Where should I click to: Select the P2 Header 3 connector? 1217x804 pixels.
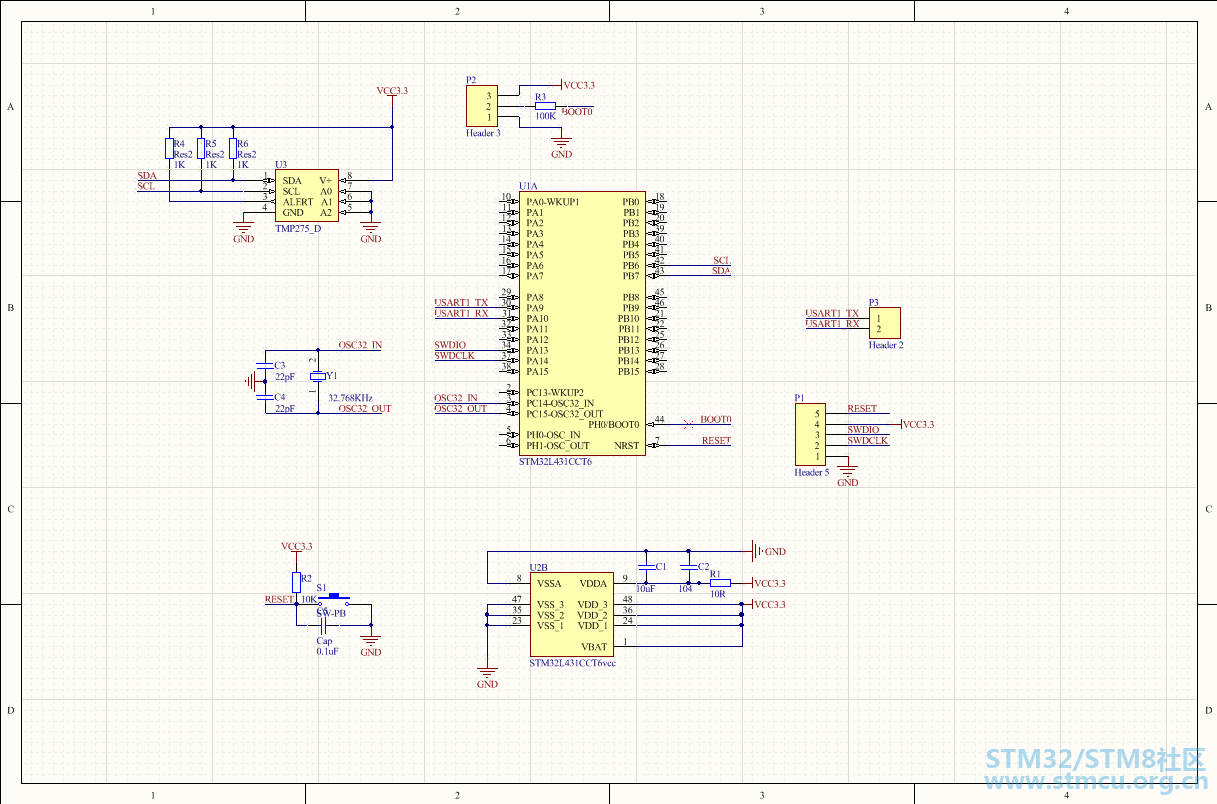(482, 107)
